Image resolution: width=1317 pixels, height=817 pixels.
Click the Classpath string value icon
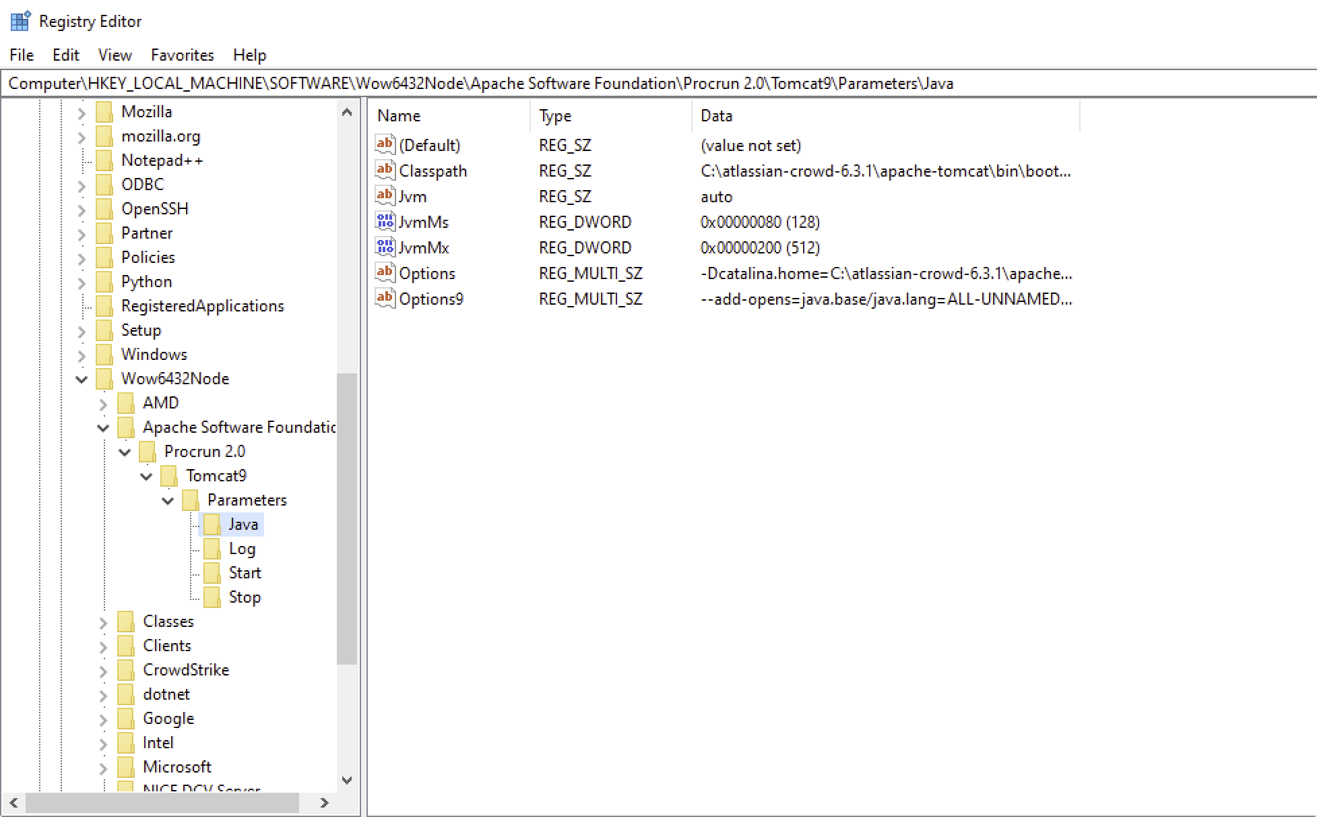tap(385, 171)
